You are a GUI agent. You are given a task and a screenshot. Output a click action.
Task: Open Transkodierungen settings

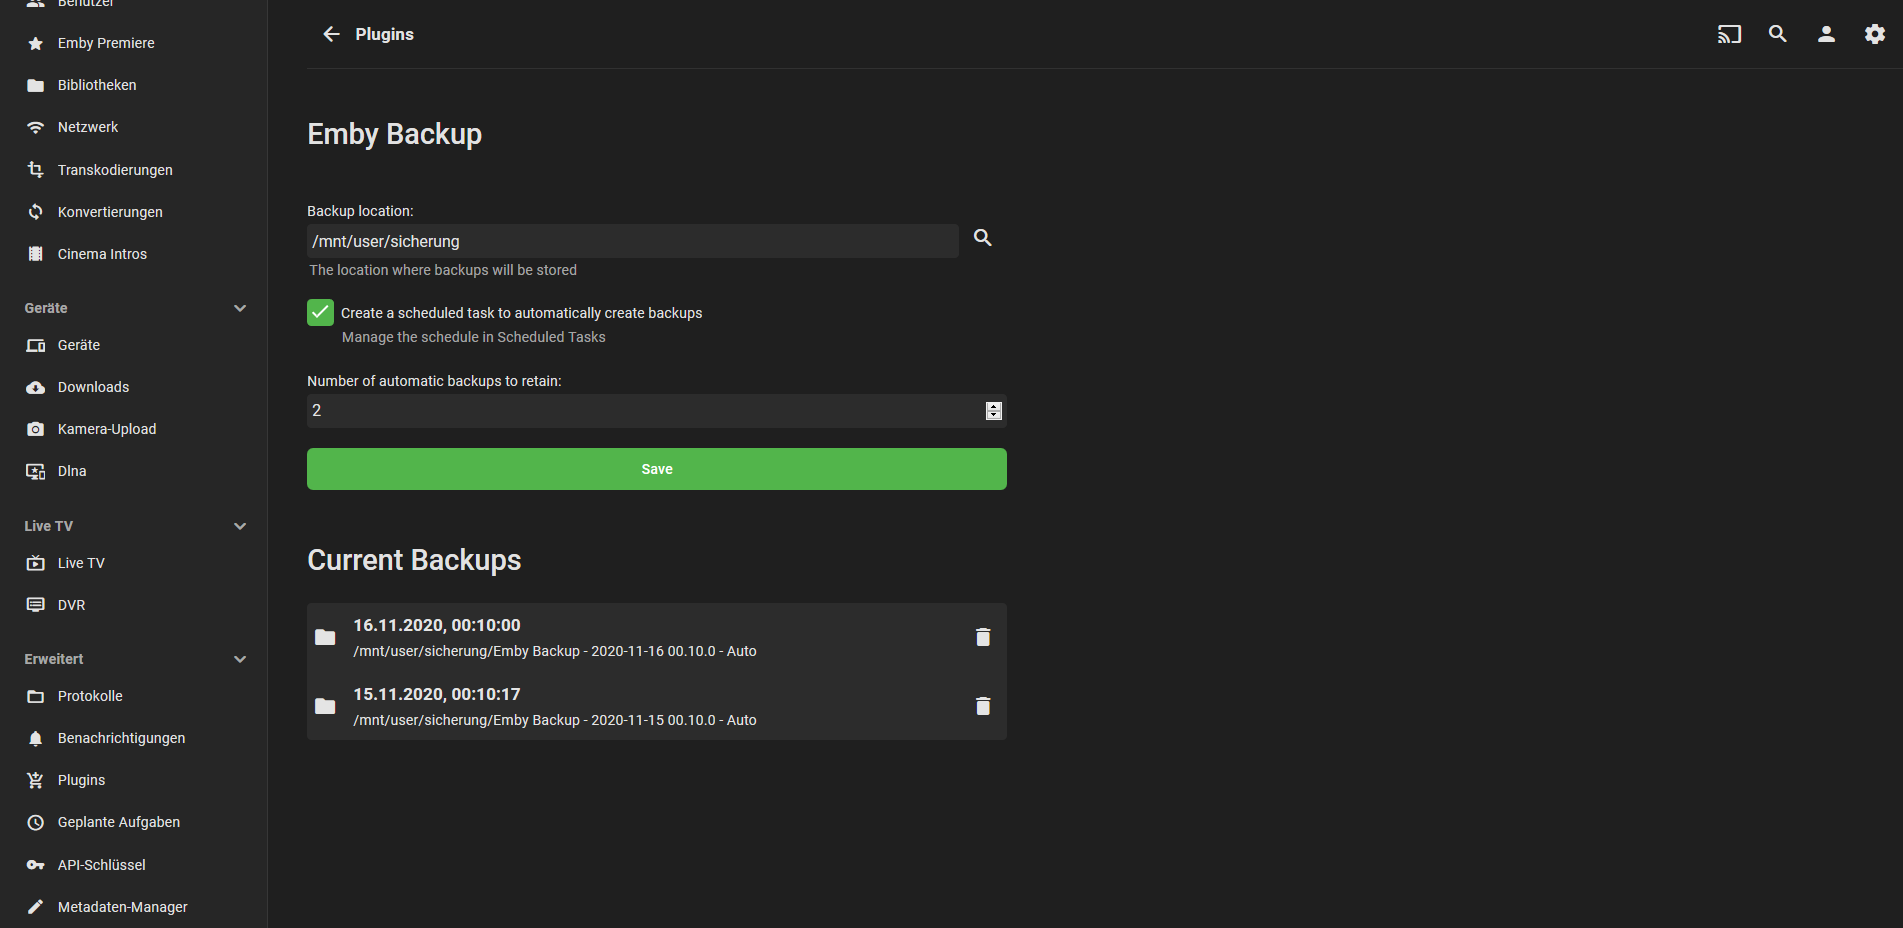click(x=115, y=170)
